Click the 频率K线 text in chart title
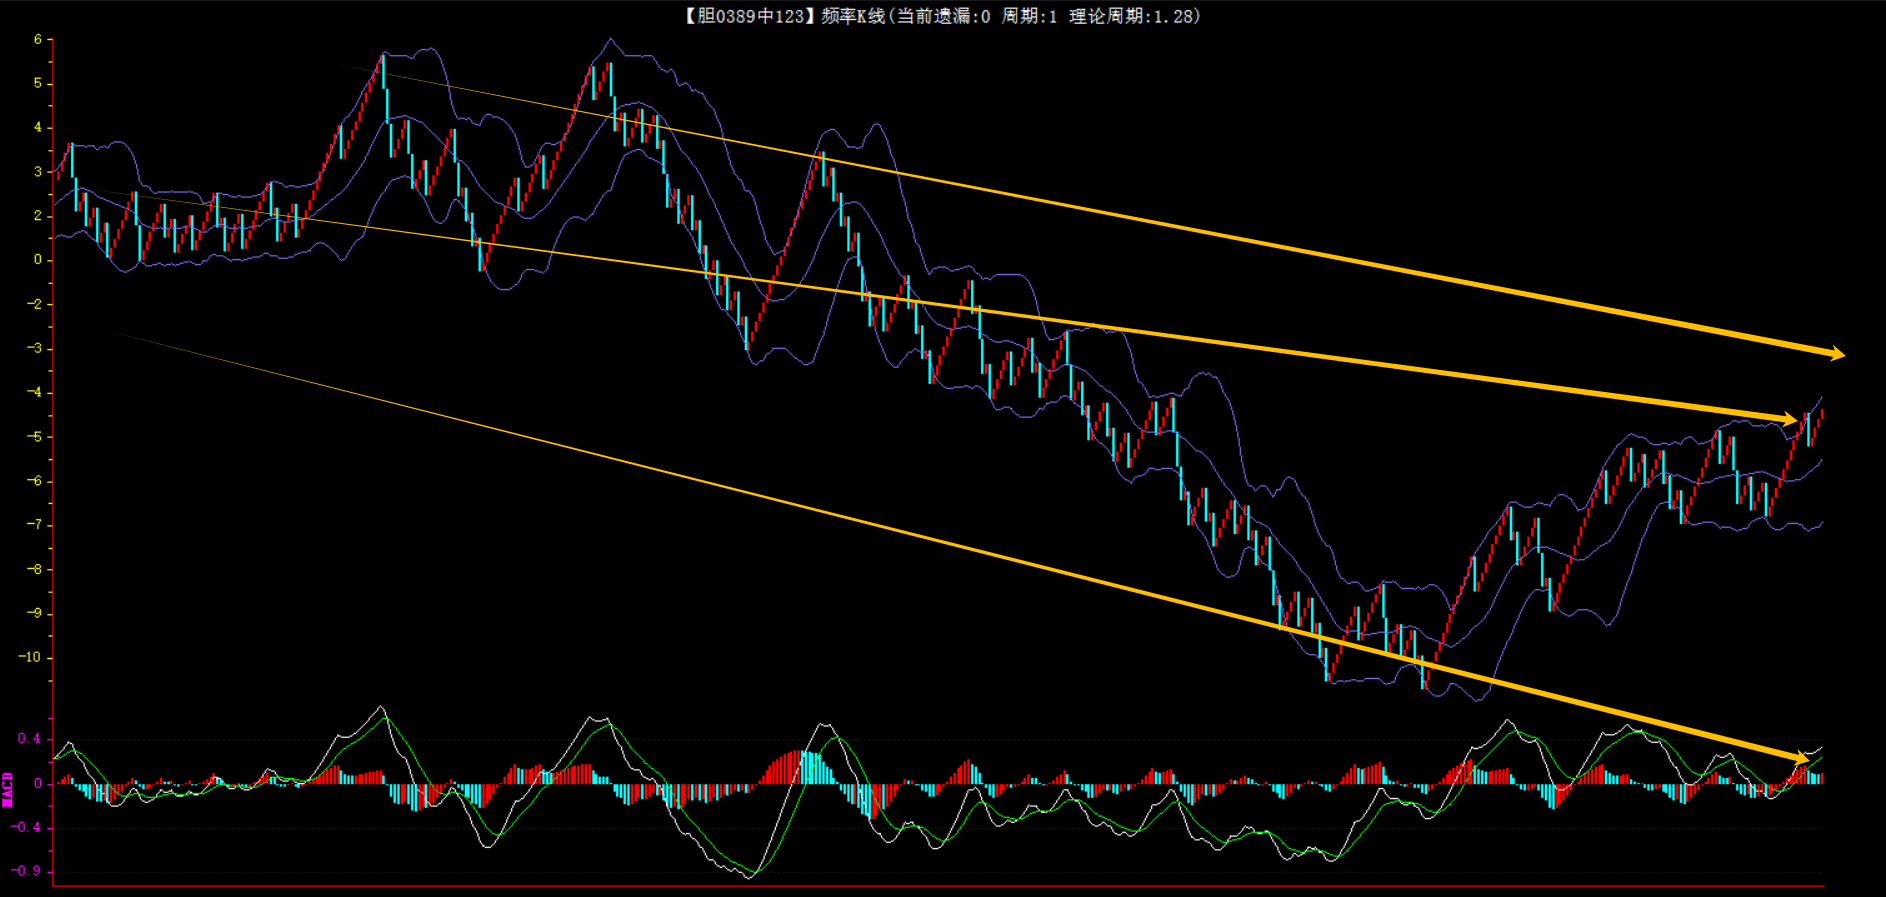Viewport: 1886px width, 897px height. tap(852, 16)
